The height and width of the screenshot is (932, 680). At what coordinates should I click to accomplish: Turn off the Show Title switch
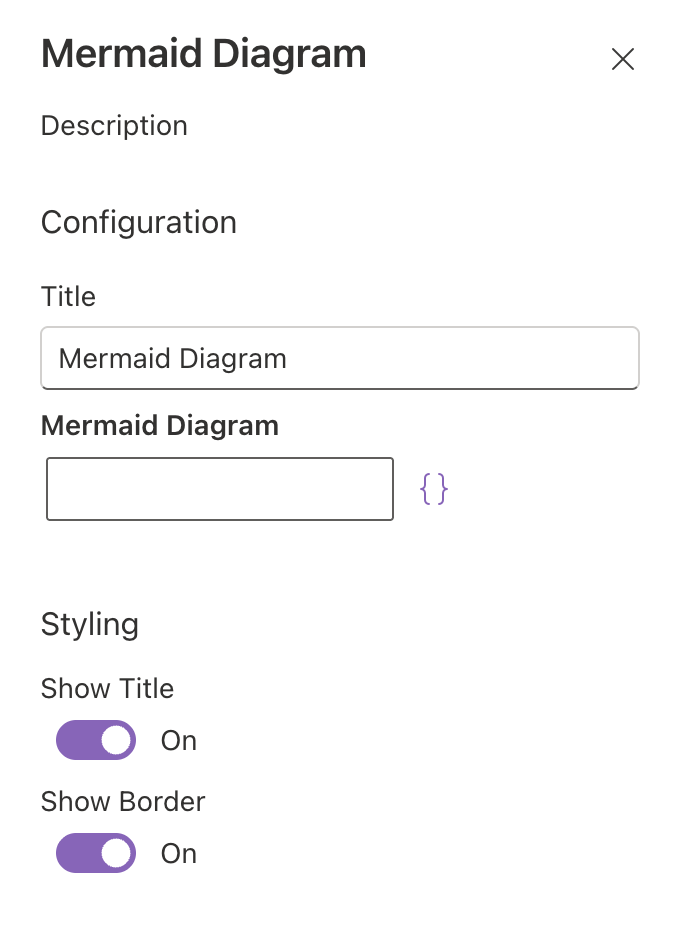[96, 740]
